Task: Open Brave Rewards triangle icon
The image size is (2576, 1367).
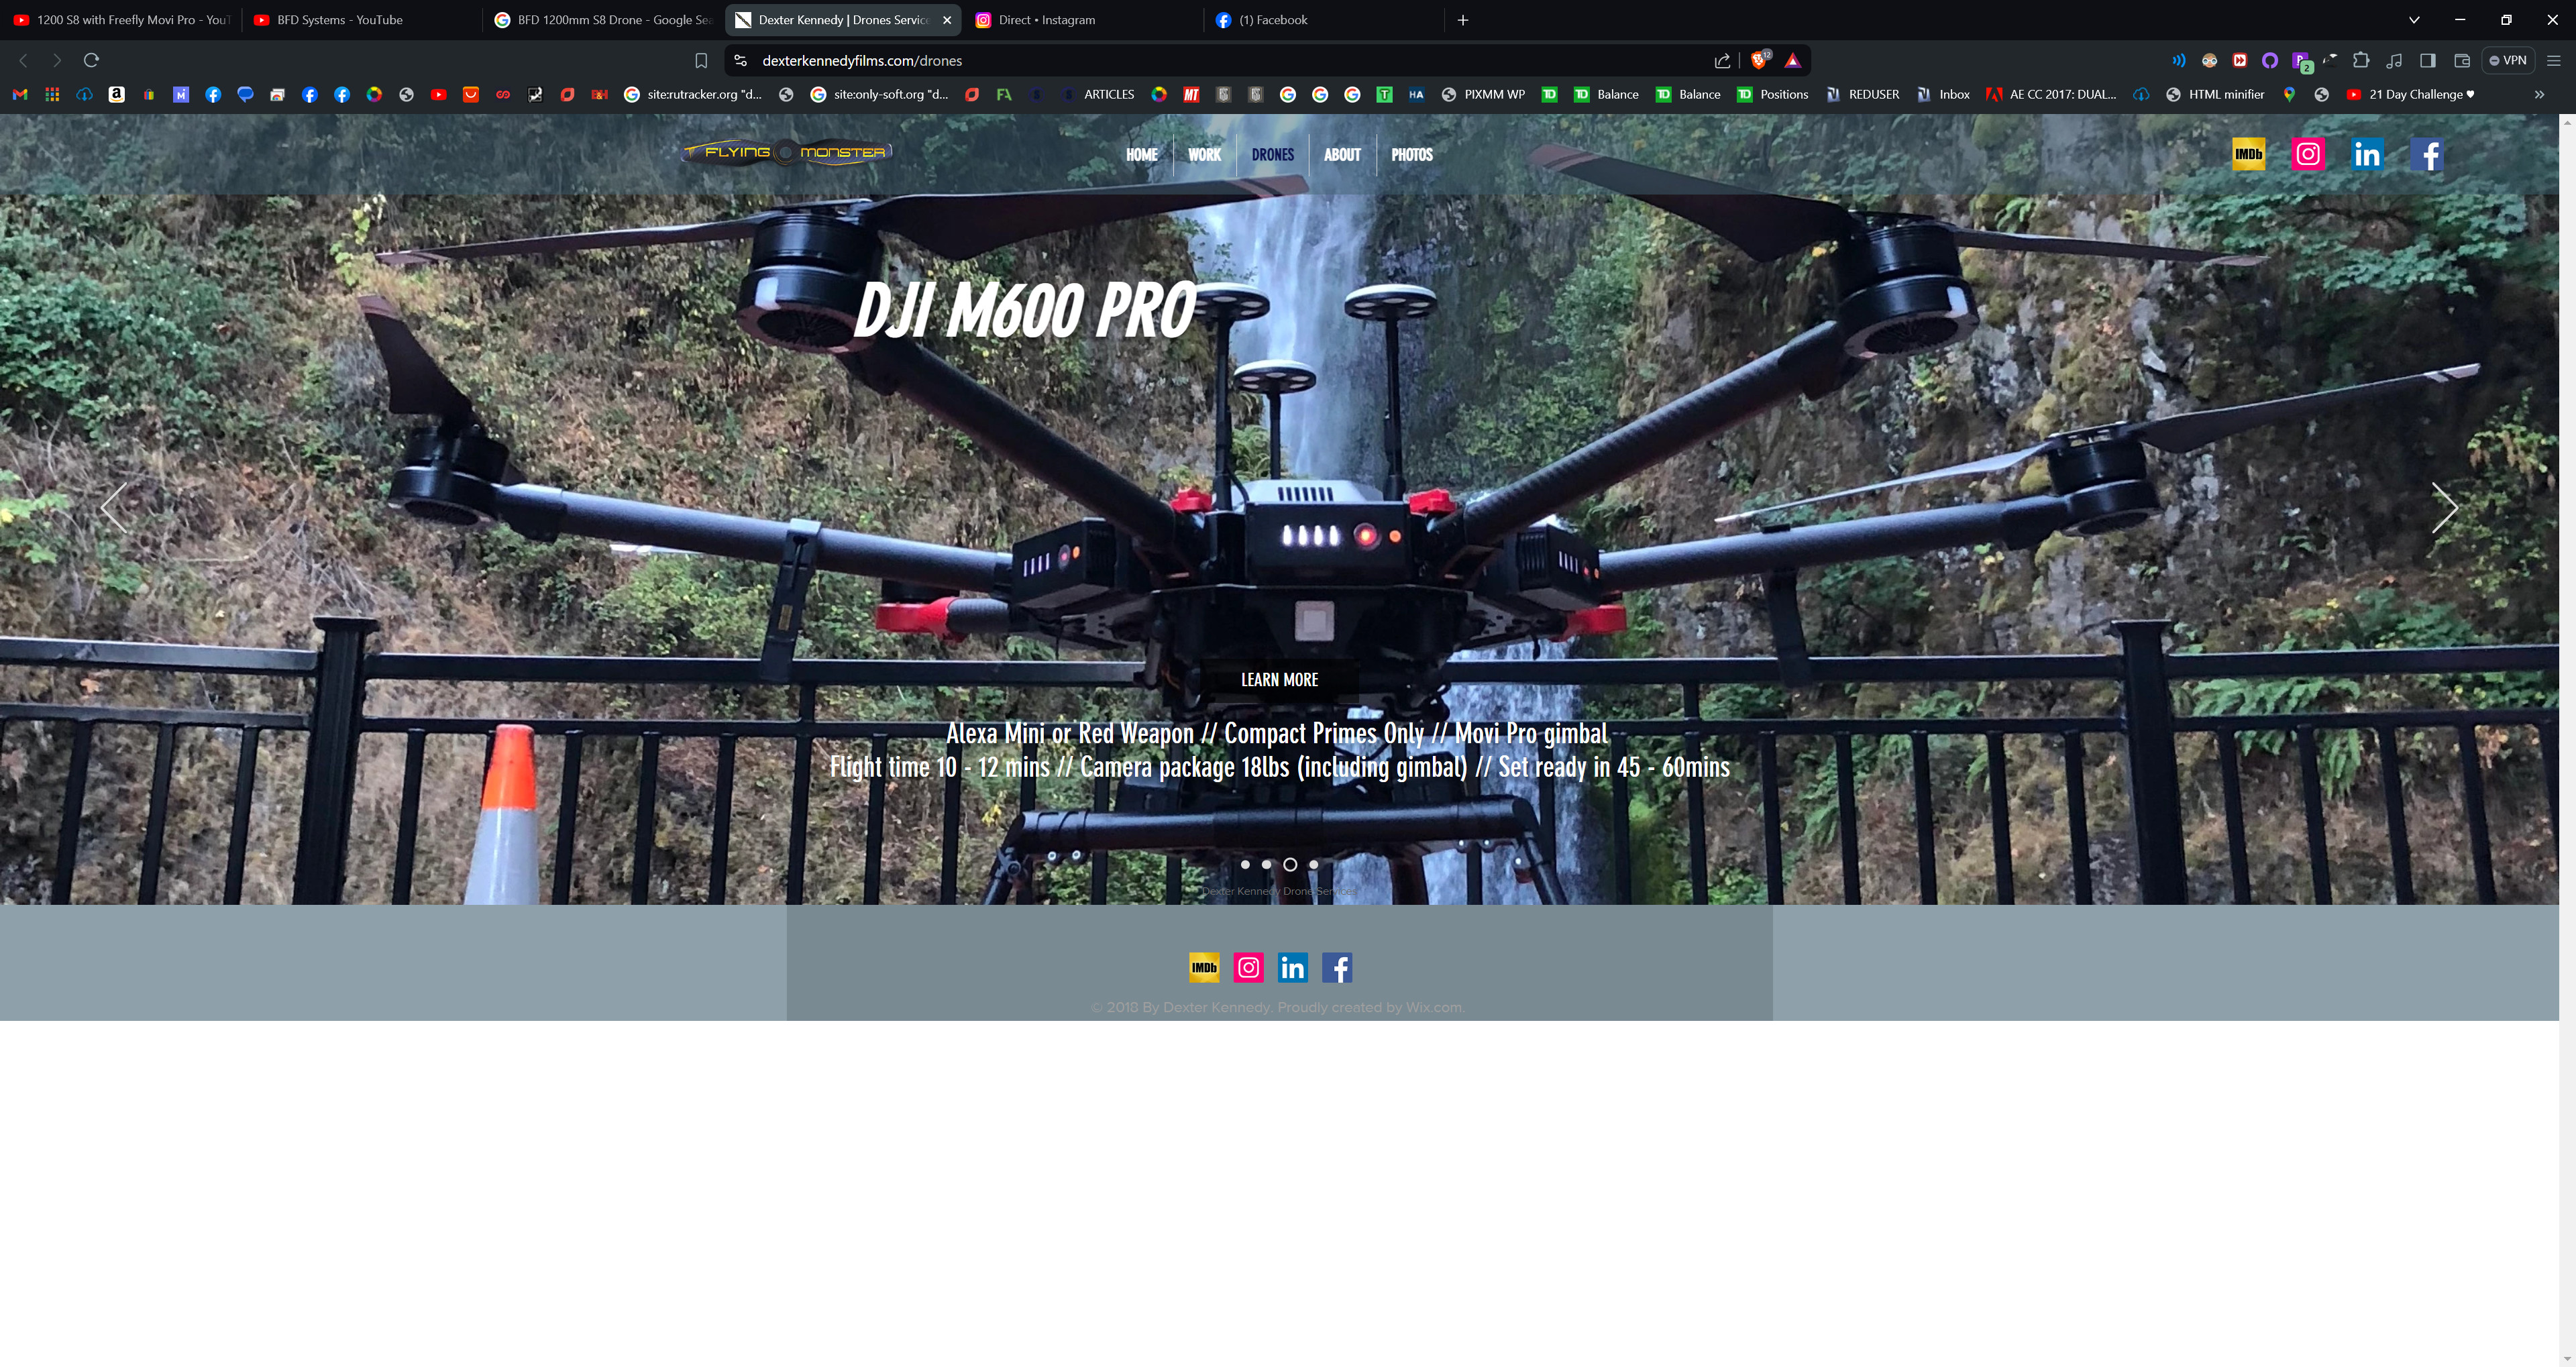Action: [1793, 61]
